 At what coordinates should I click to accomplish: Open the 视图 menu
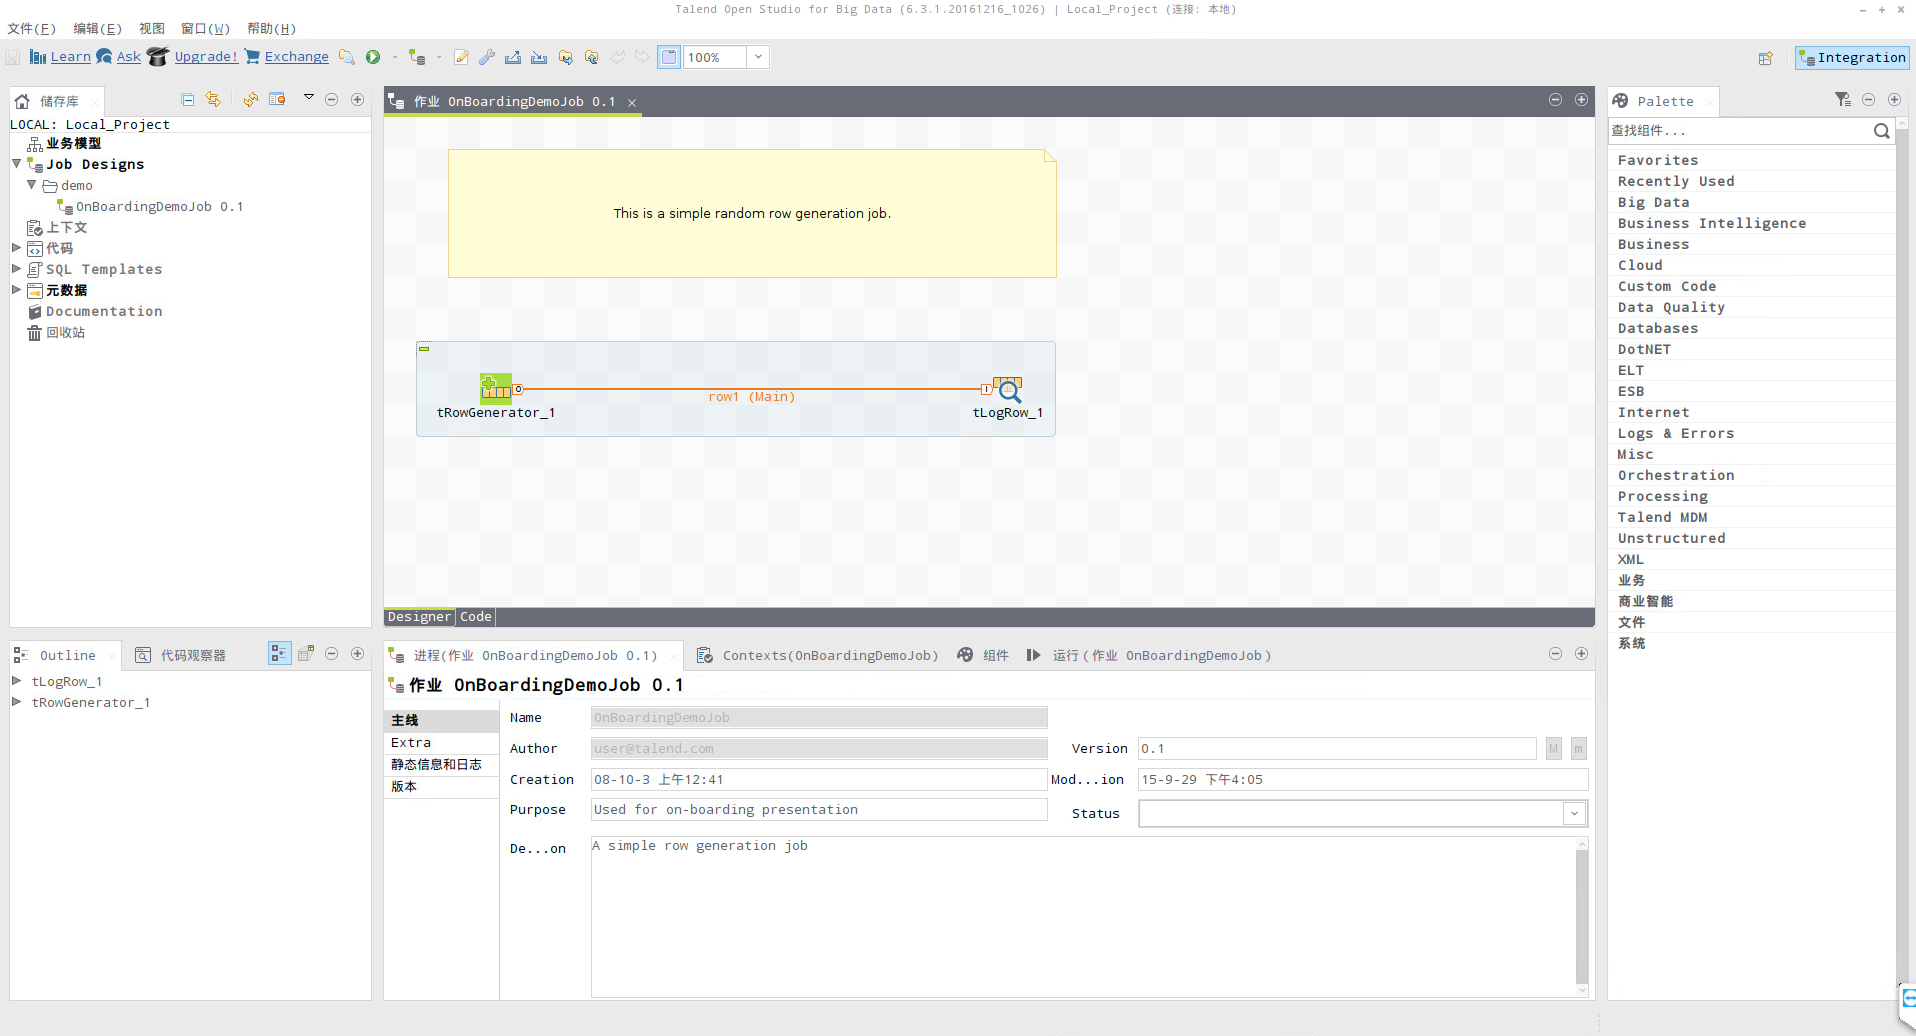152,28
